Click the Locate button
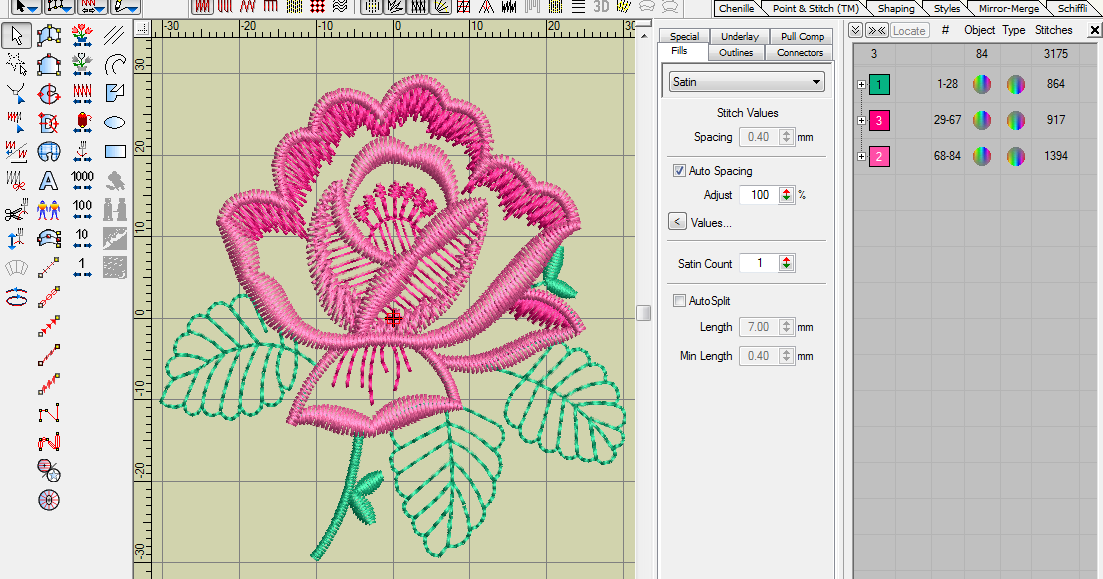Image resolution: width=1103 pixels, height=579 pixels. pos(909,30)
